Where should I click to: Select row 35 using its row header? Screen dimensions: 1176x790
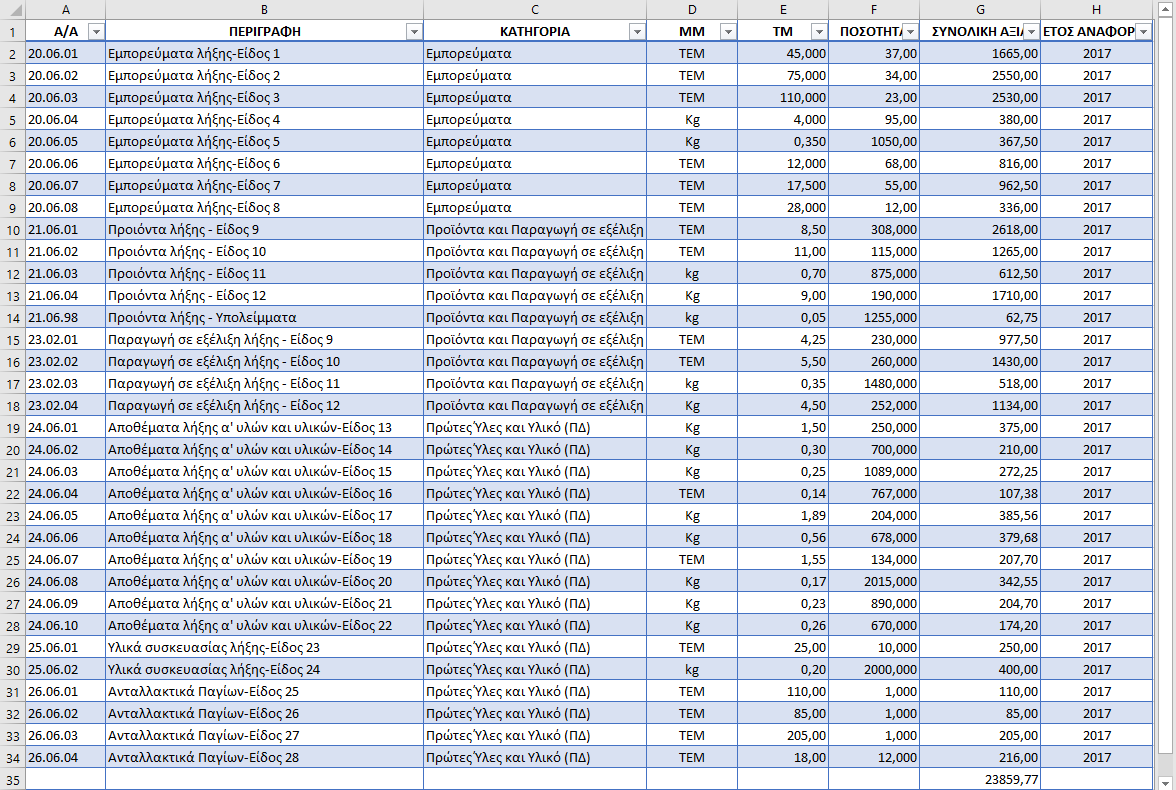click(12, 779)
